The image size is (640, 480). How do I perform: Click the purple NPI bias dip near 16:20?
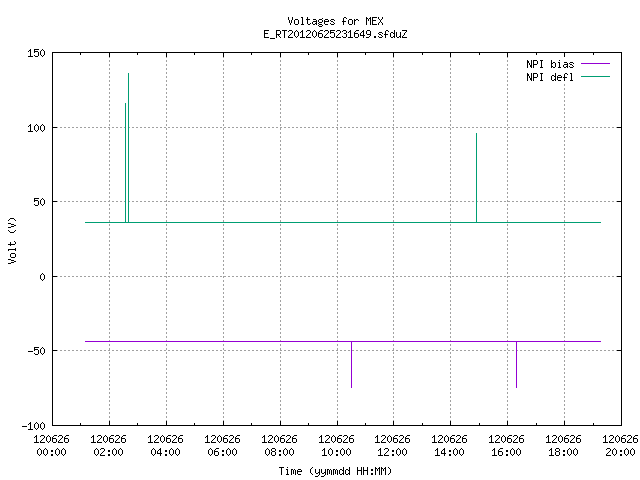[516, 364]
